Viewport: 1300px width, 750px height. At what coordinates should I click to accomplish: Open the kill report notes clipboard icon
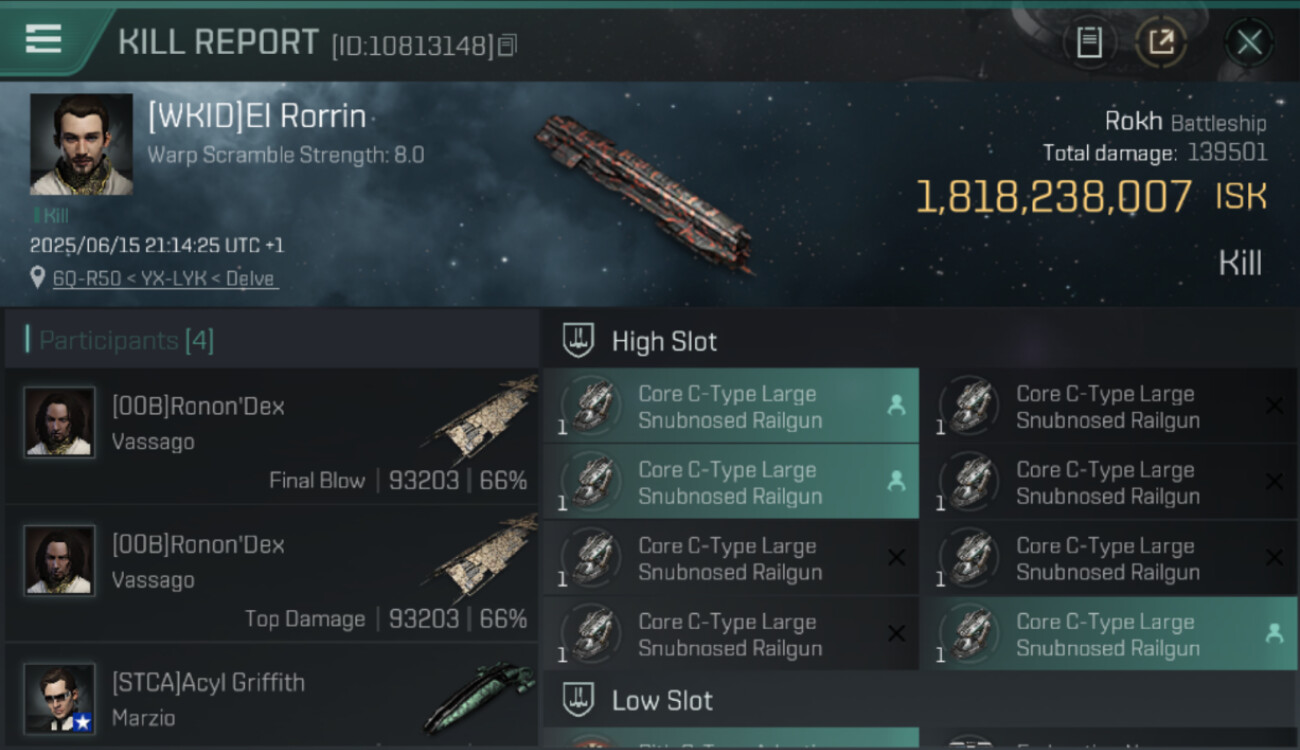pyautogui.click(x=1088, y=42)
